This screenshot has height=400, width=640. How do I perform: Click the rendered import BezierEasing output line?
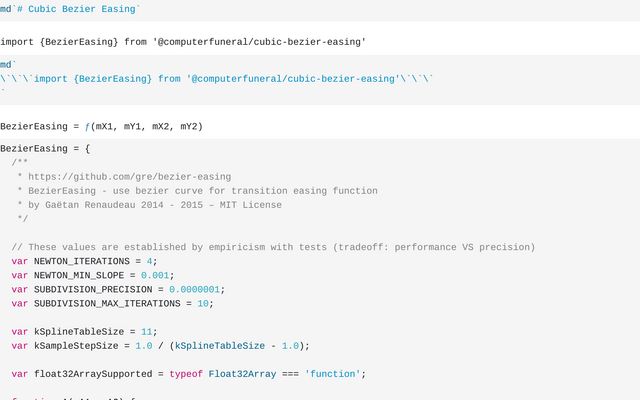coord(183,42)
